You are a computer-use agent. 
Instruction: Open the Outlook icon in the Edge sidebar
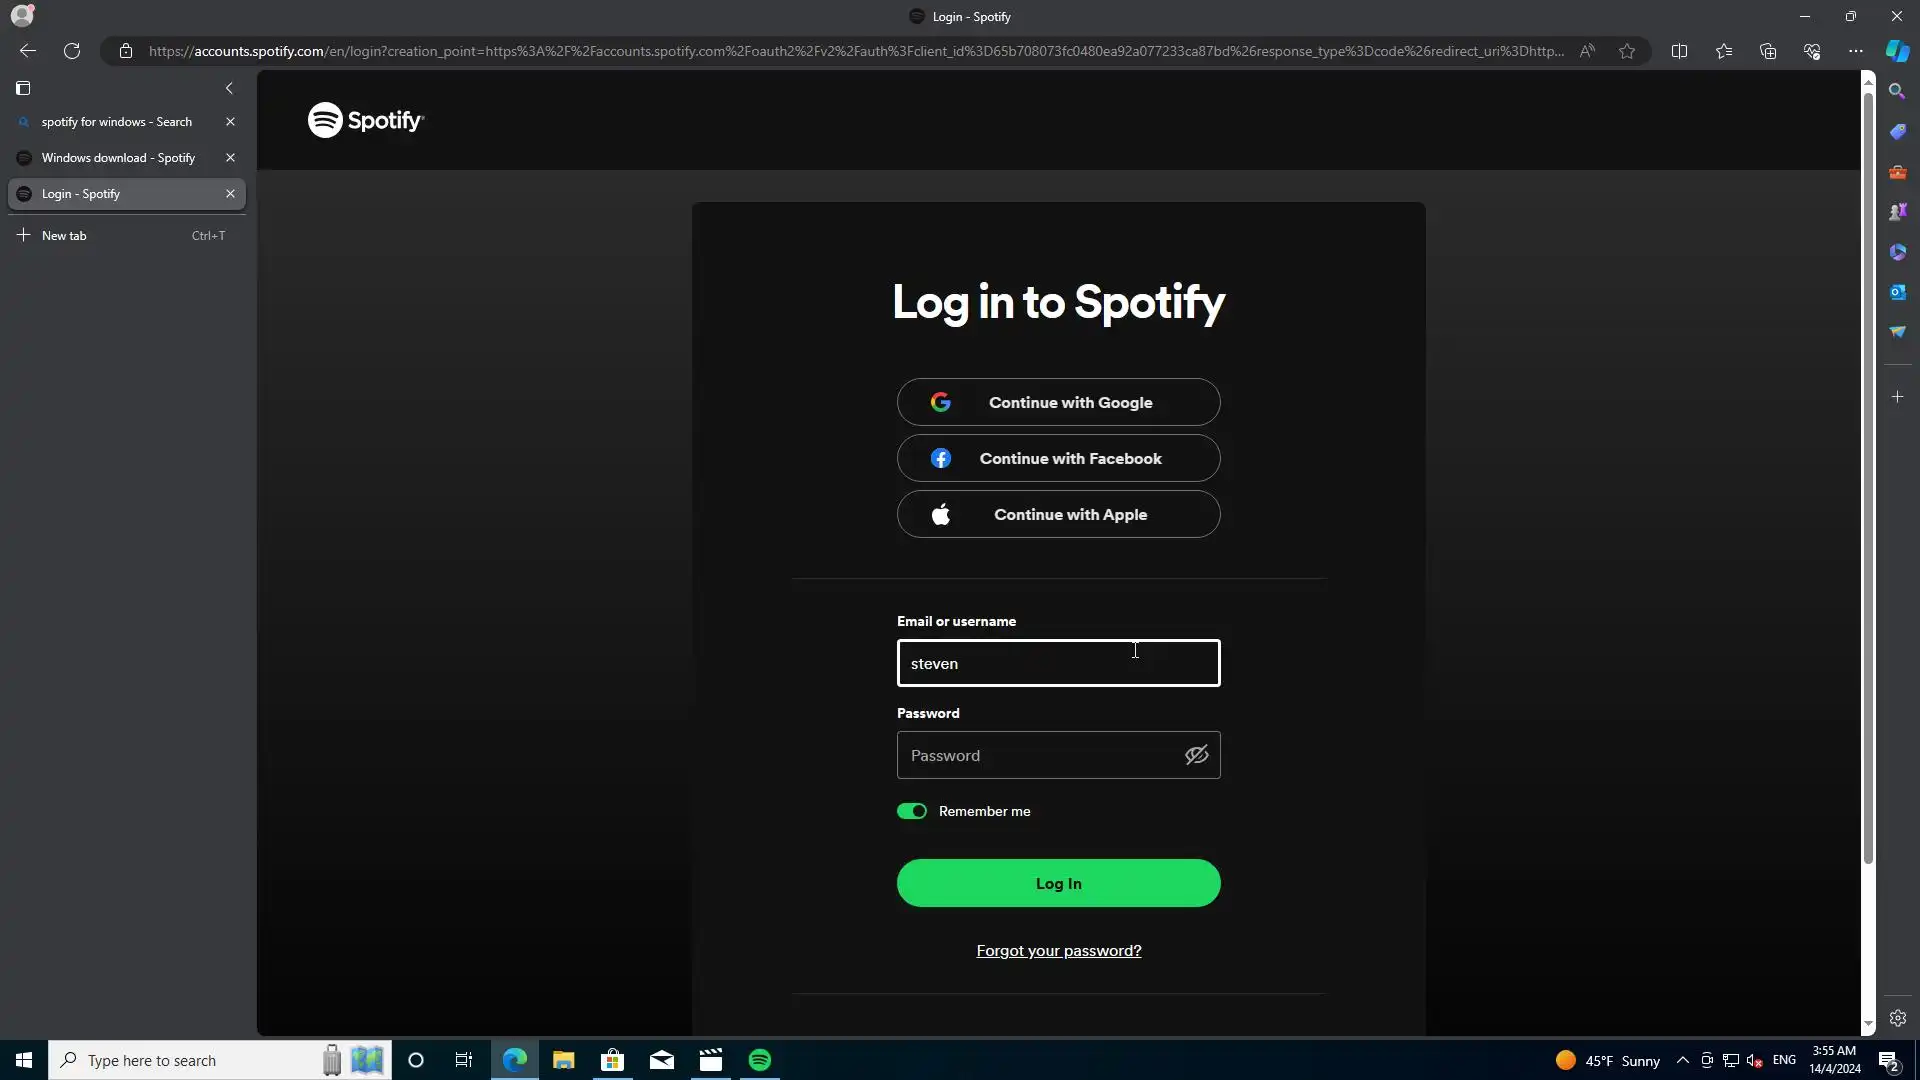tap(1897, 292)
